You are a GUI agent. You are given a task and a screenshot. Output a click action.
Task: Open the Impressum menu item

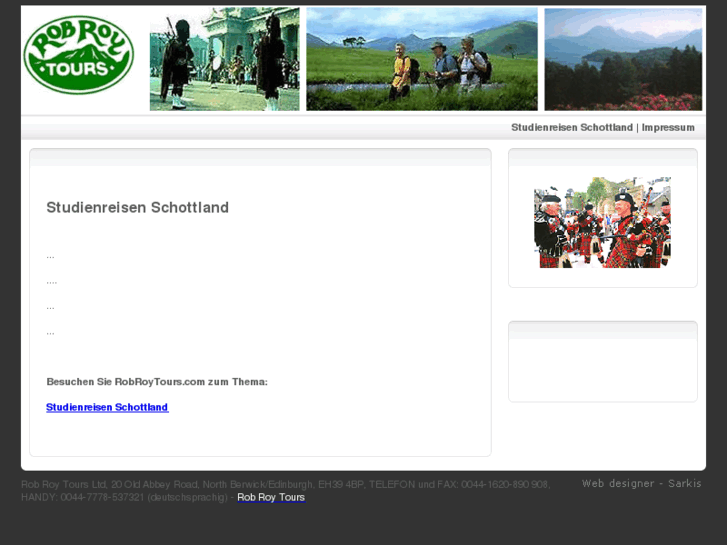668,128
